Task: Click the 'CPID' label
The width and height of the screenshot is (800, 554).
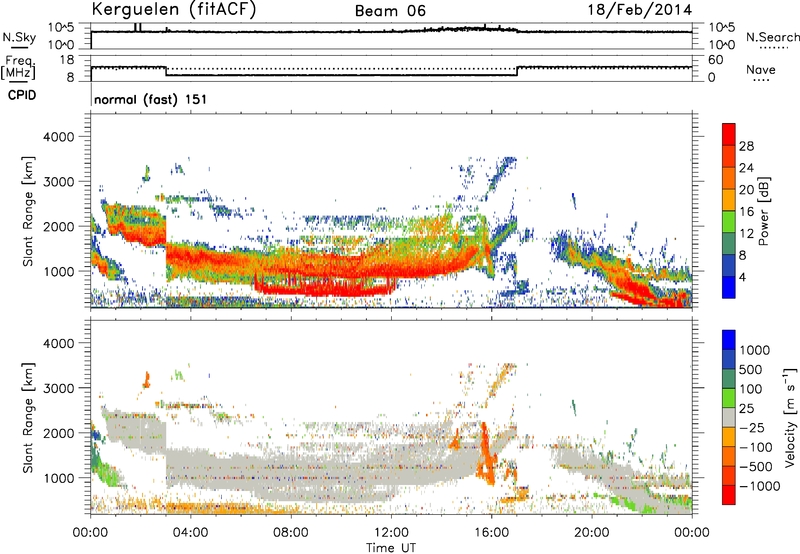Action: [22, 95]
